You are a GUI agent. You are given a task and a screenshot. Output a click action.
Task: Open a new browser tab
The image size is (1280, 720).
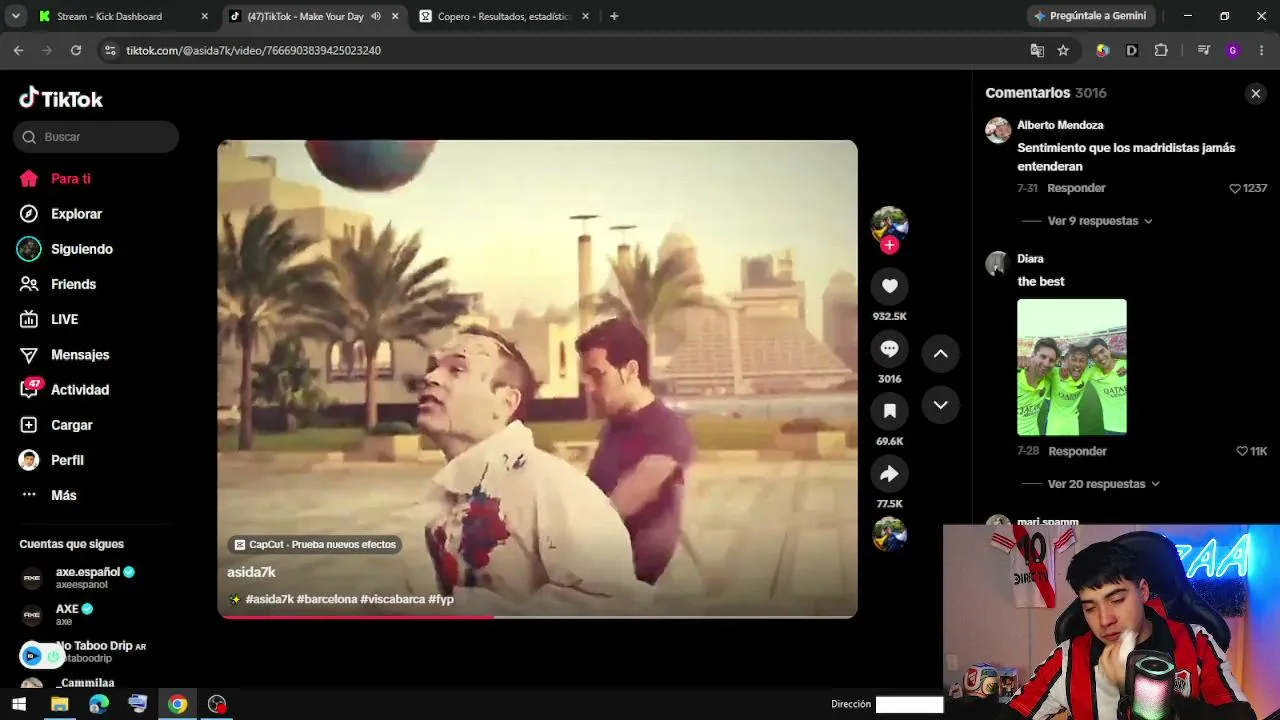tap(614, 16)
